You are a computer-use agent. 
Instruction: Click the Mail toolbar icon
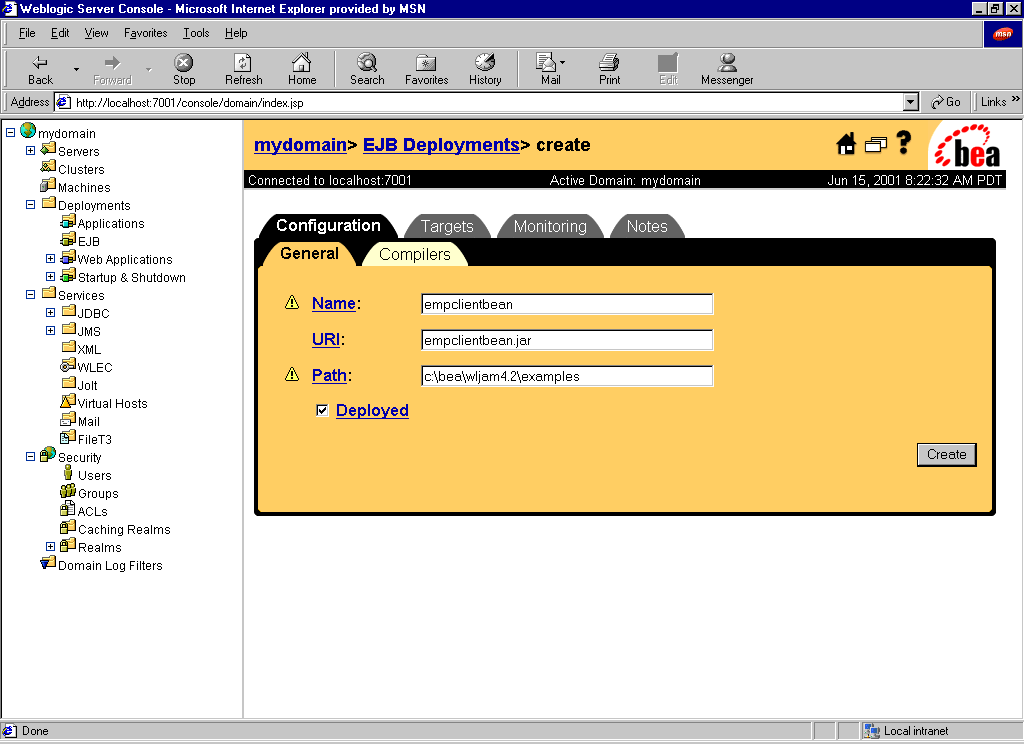550,69
